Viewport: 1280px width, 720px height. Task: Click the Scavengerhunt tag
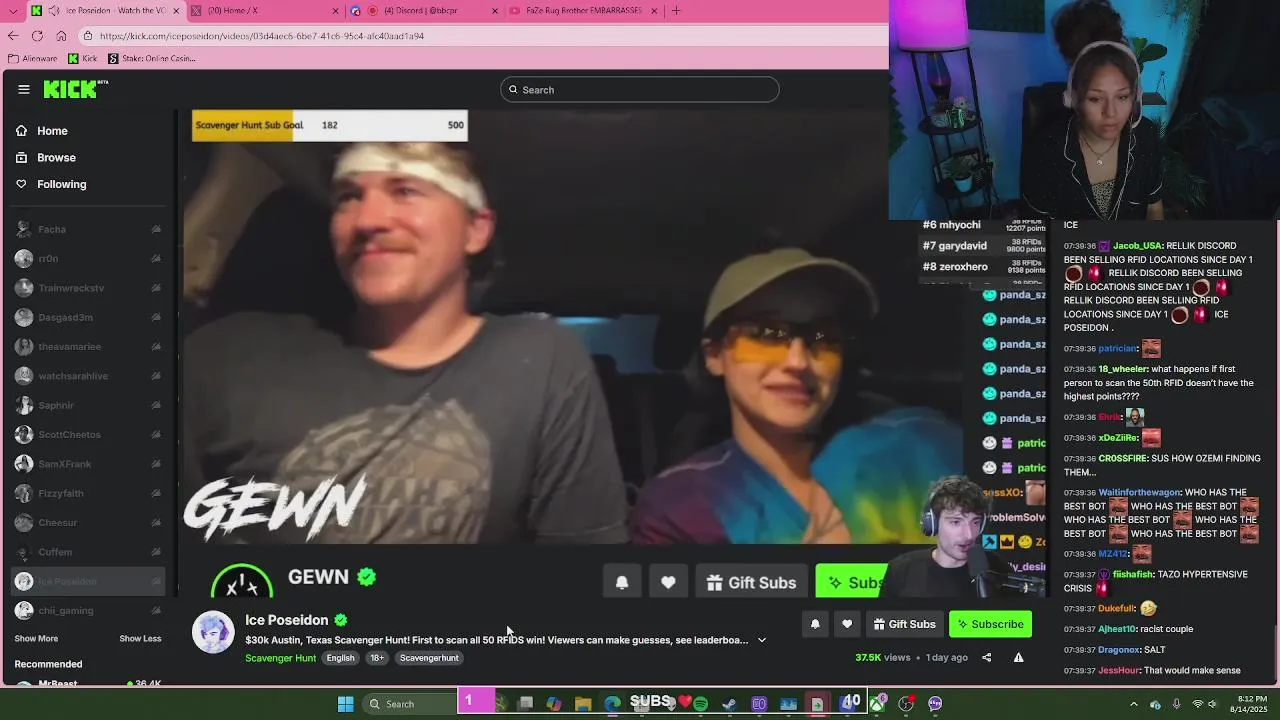(x=429, y=658)
